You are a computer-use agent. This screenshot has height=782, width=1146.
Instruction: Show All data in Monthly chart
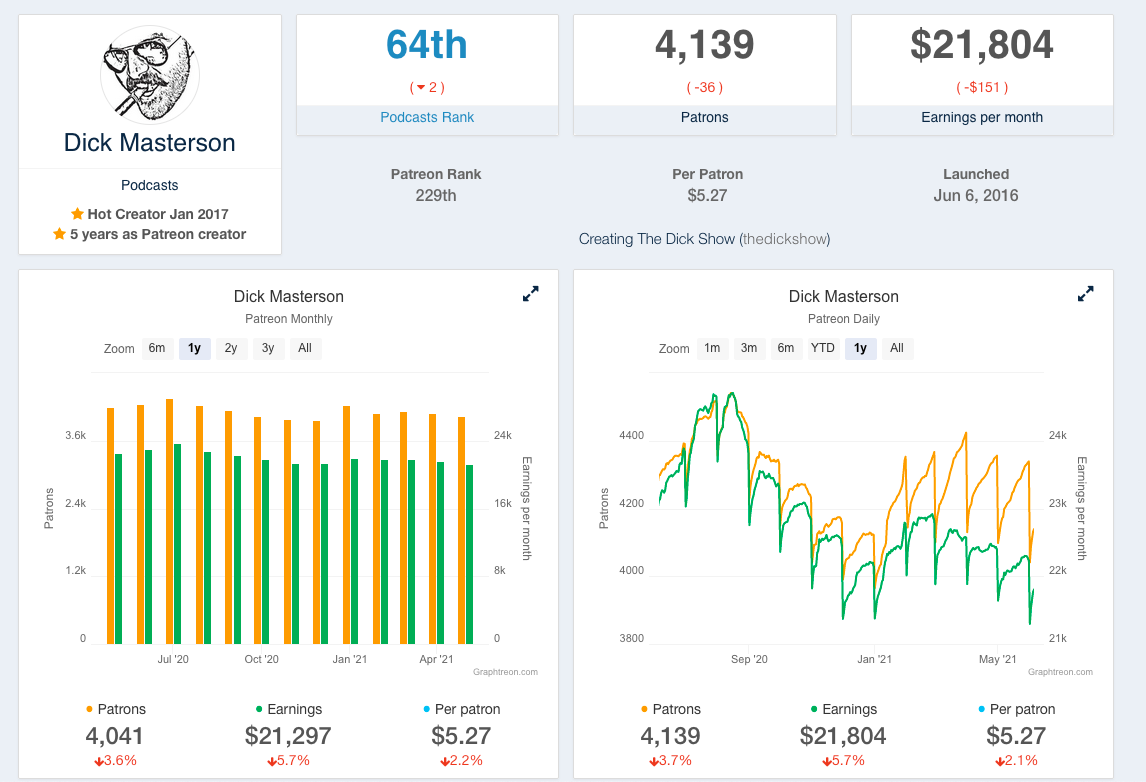pyautogui.click(x=306, y=349)
